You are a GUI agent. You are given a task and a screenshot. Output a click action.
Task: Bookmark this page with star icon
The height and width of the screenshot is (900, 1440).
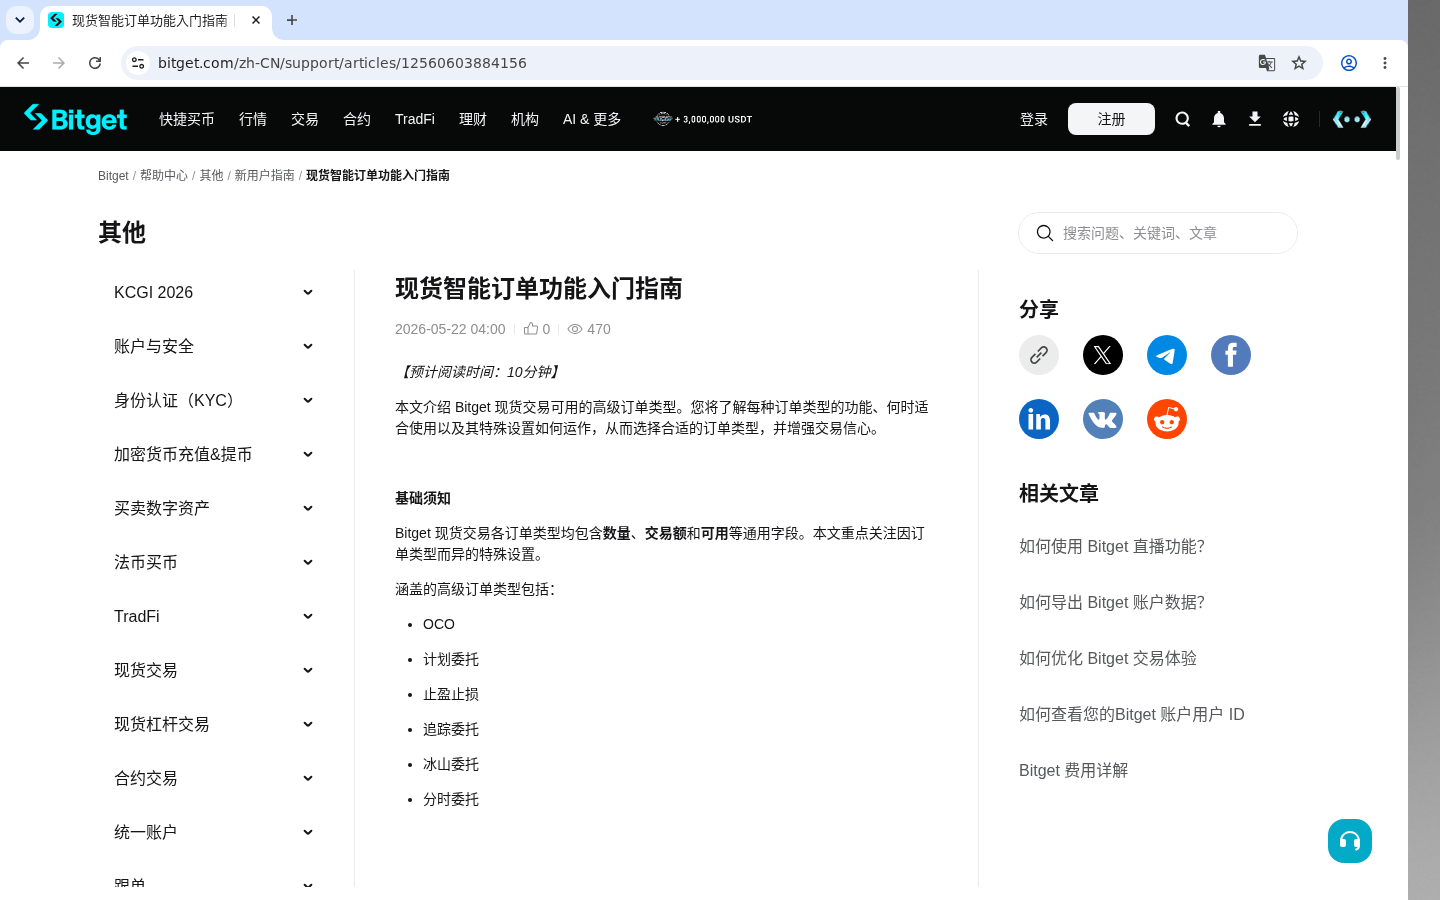(x=1299, y=63)
